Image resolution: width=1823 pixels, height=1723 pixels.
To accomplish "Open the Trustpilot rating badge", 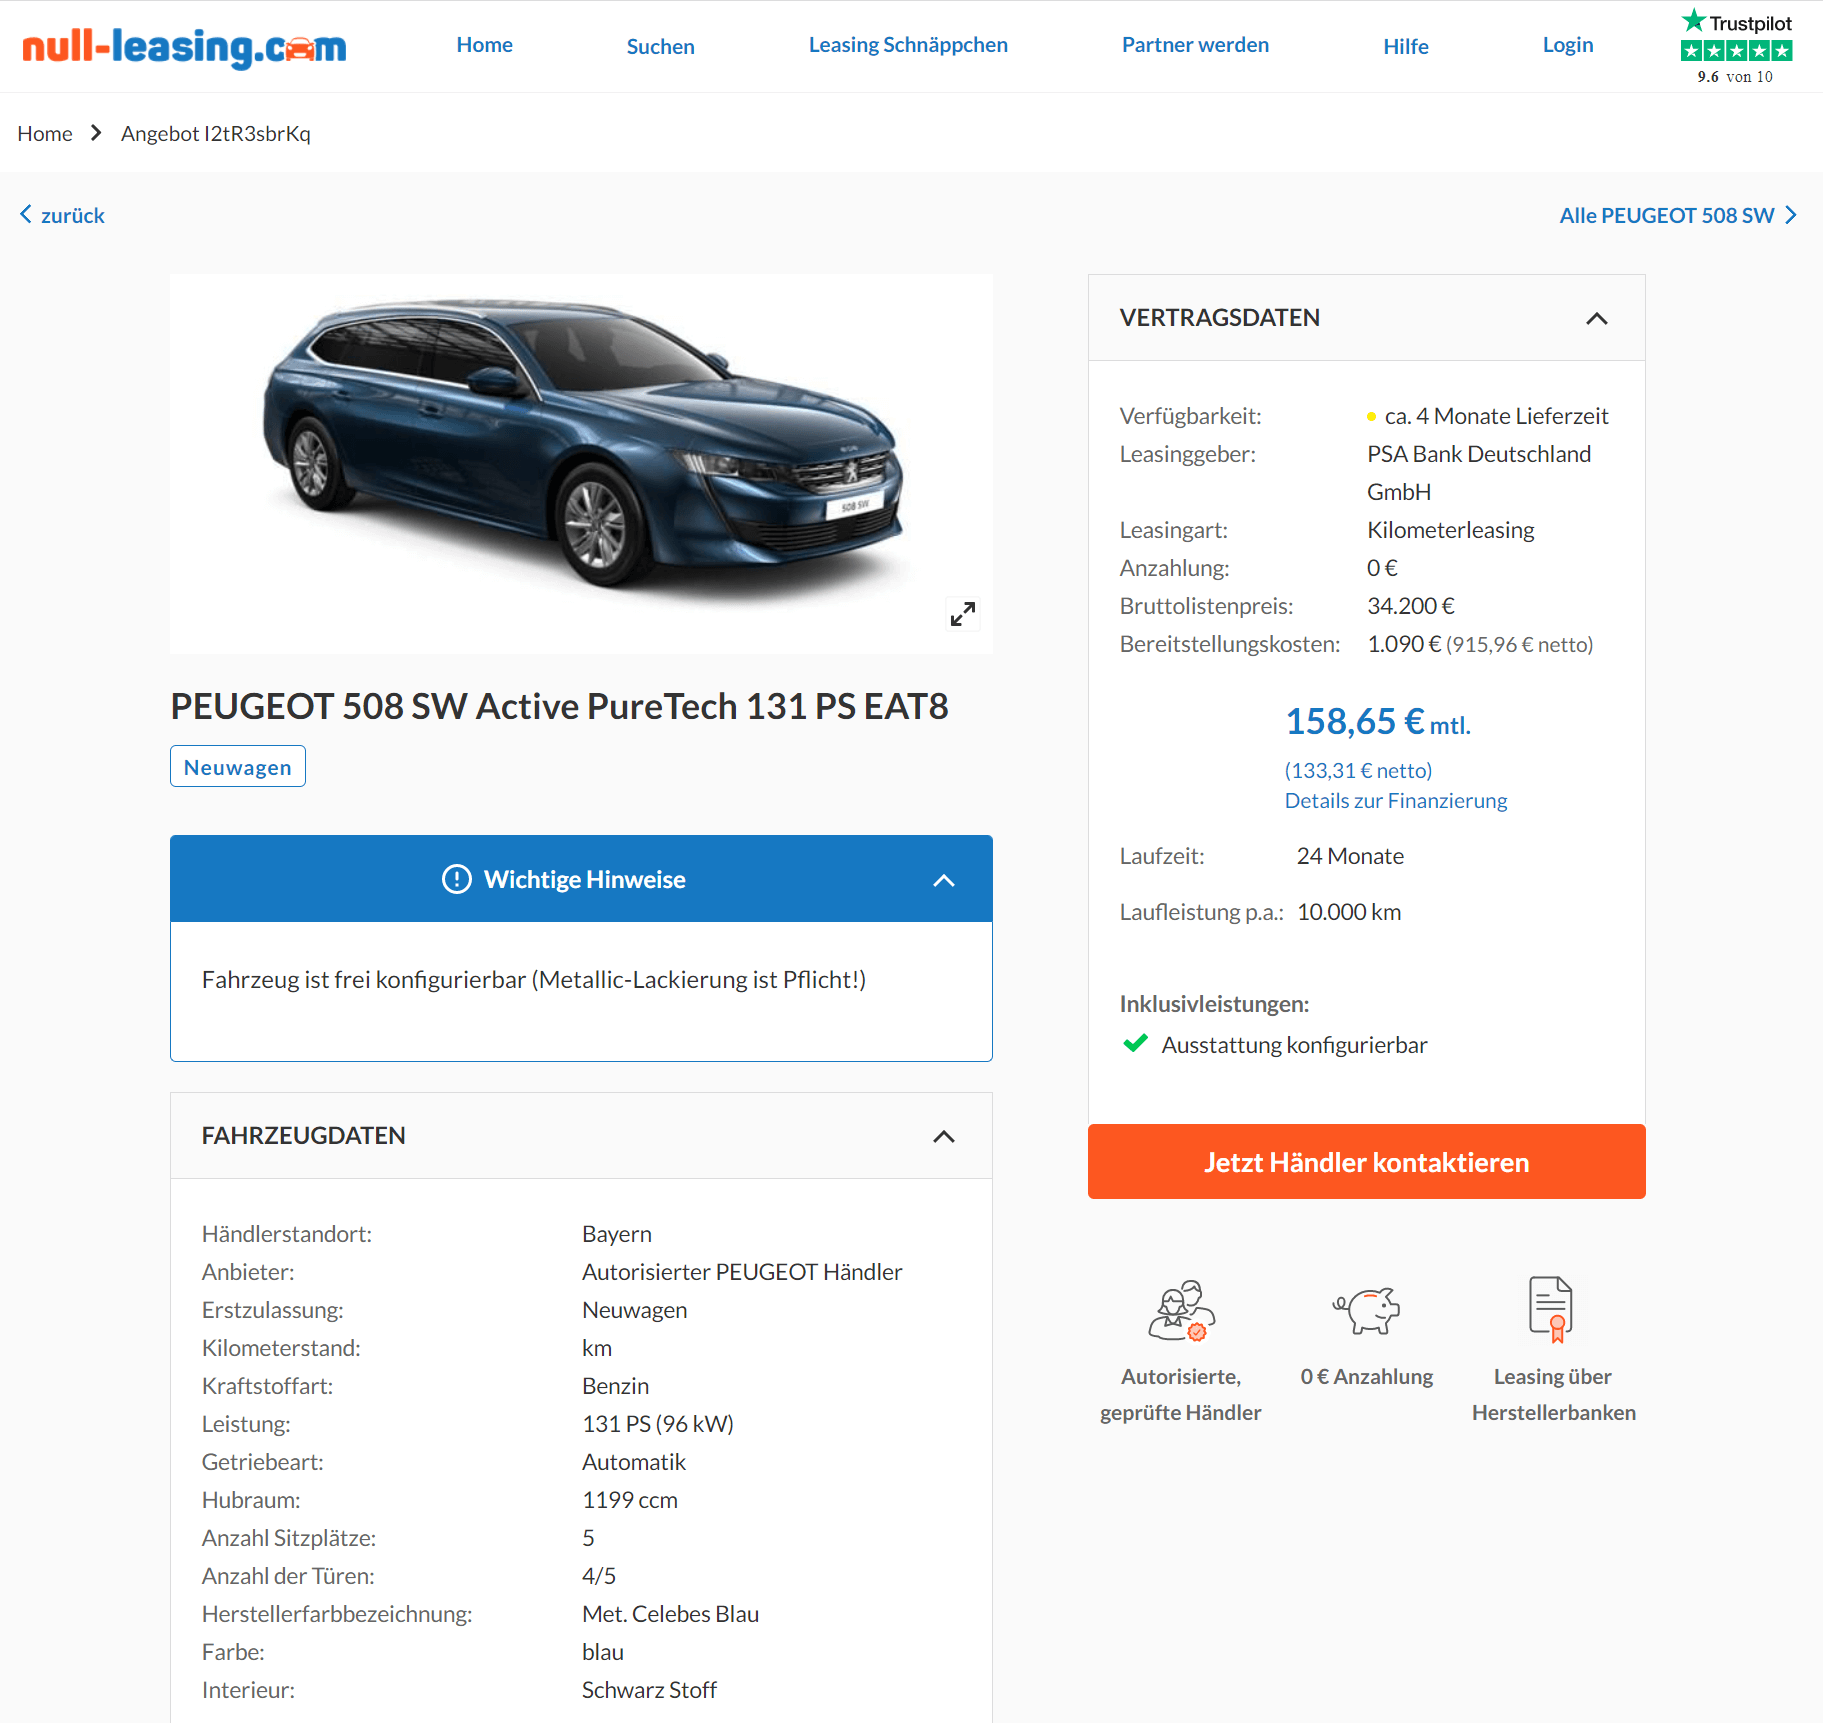I will [1736, 47].
